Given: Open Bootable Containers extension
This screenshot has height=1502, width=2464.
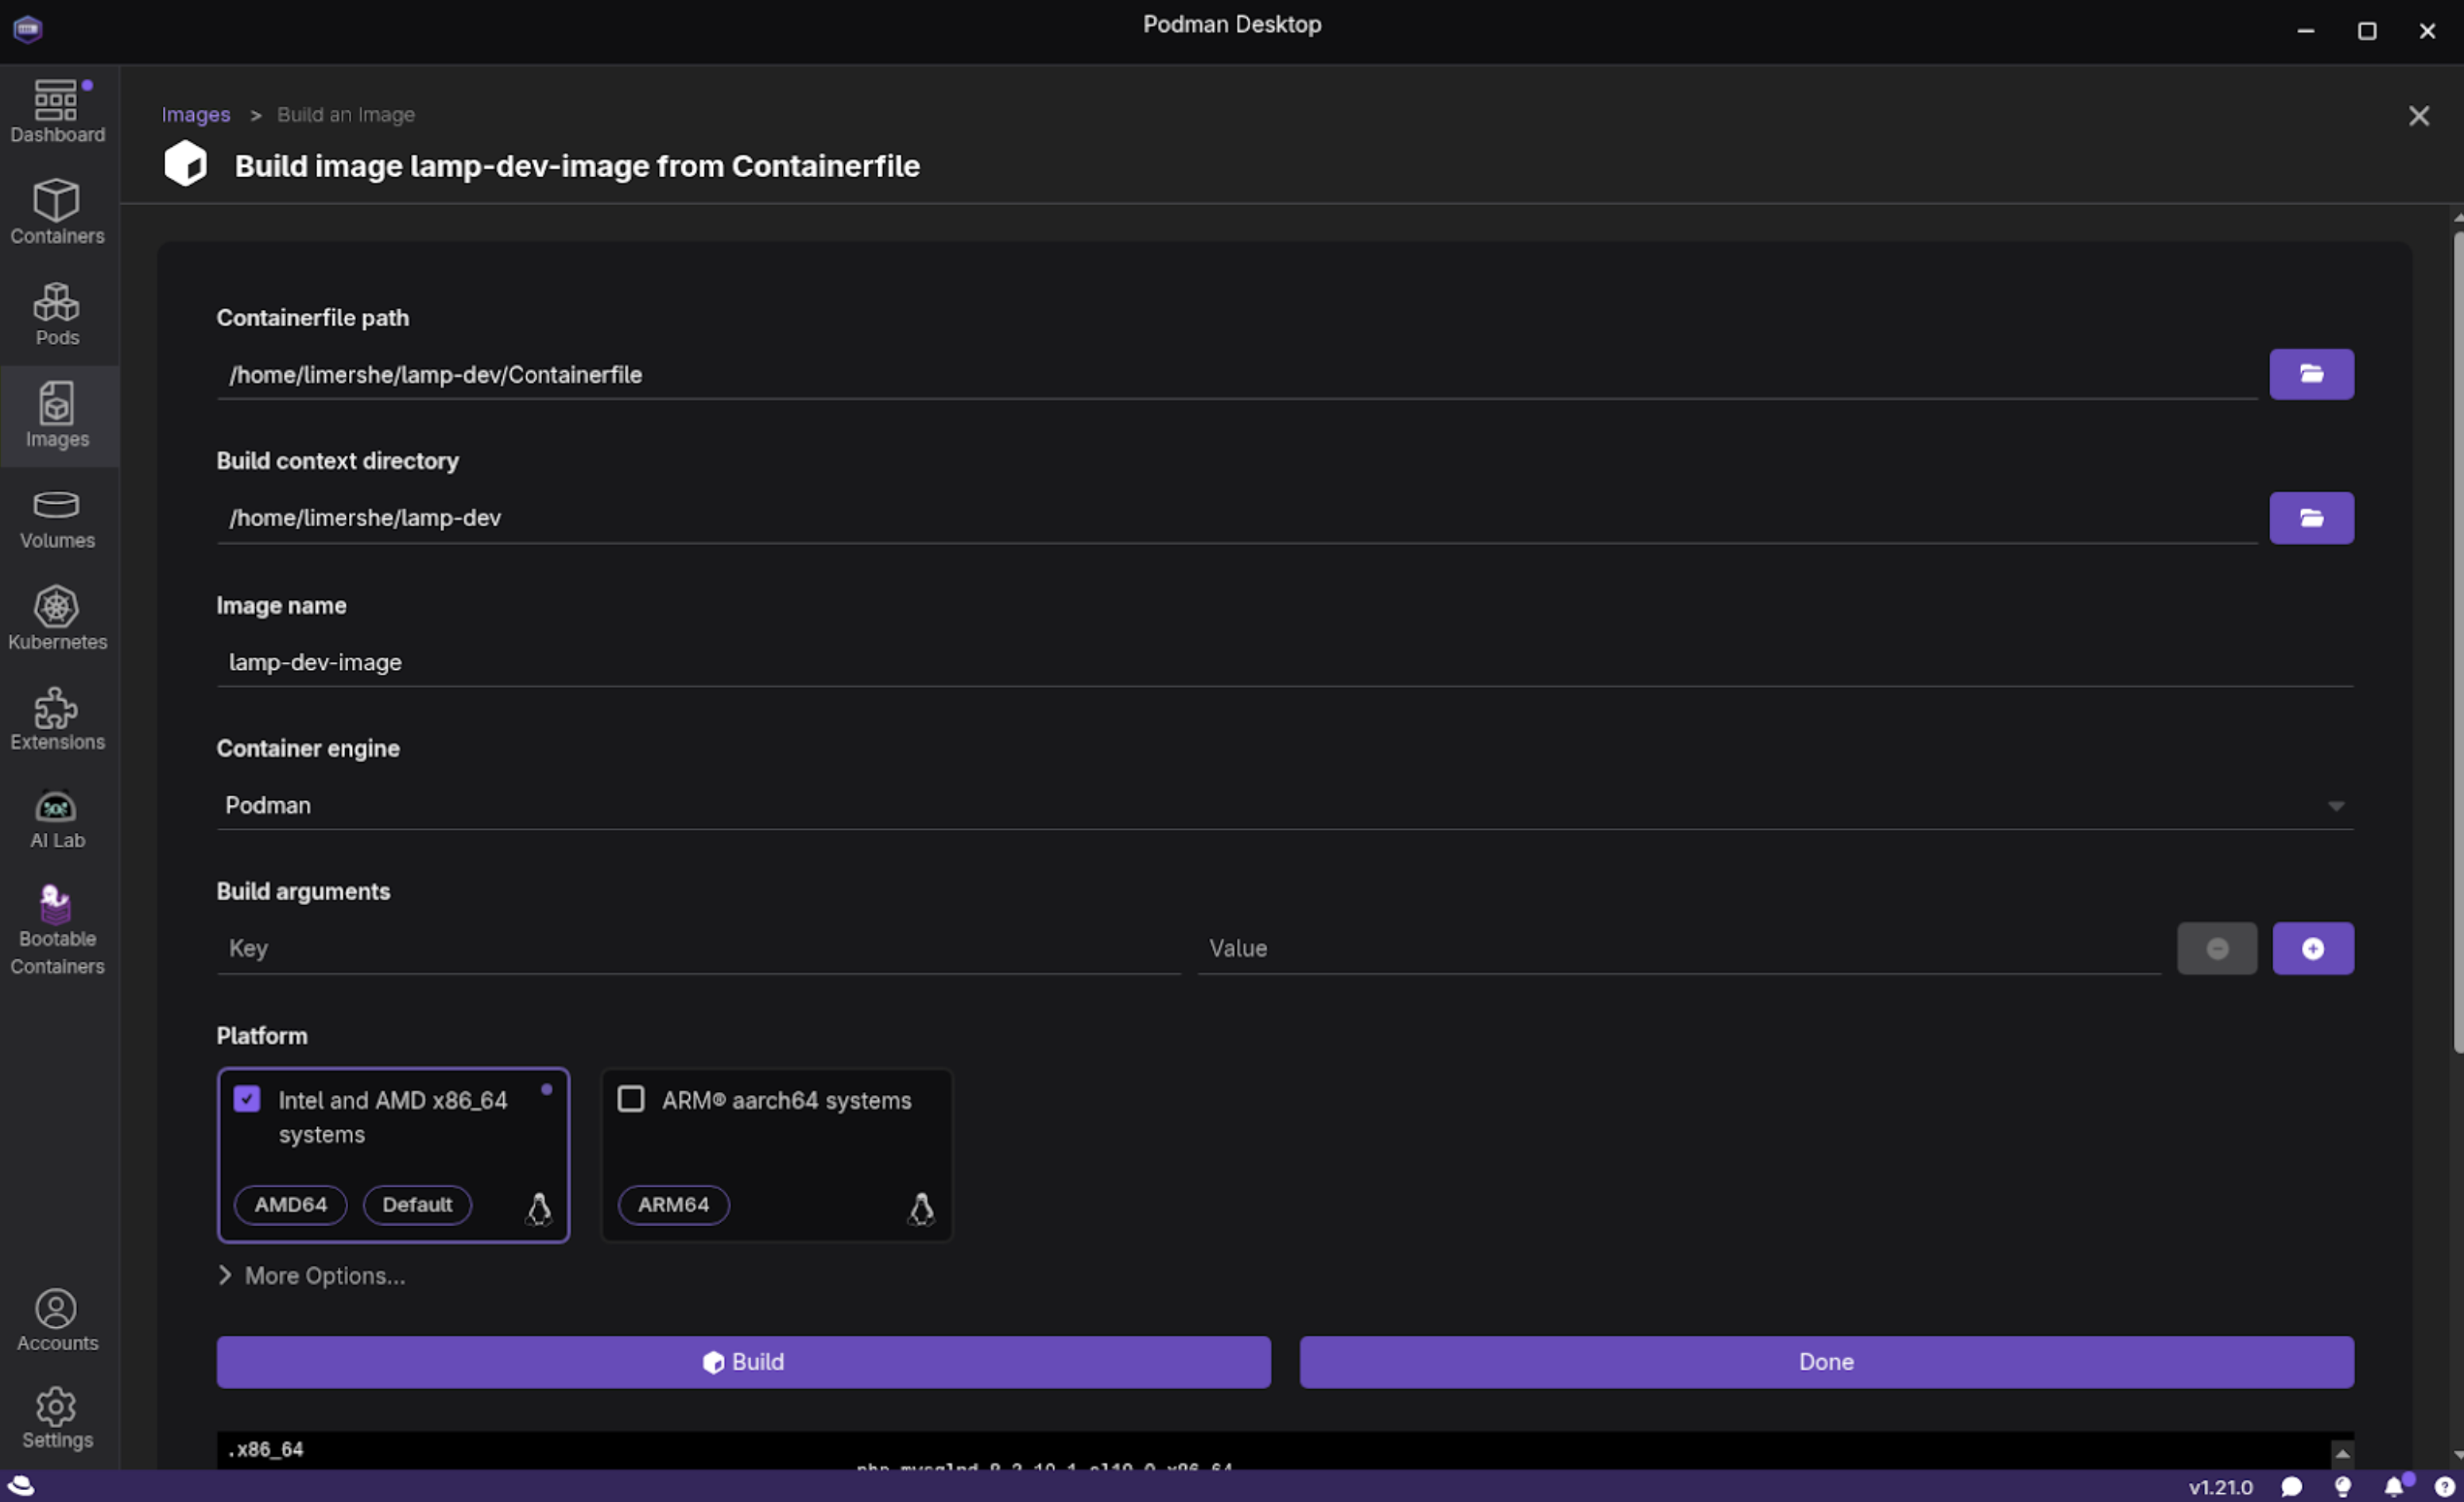Looking at the screenshot, I should pos(57,929).
